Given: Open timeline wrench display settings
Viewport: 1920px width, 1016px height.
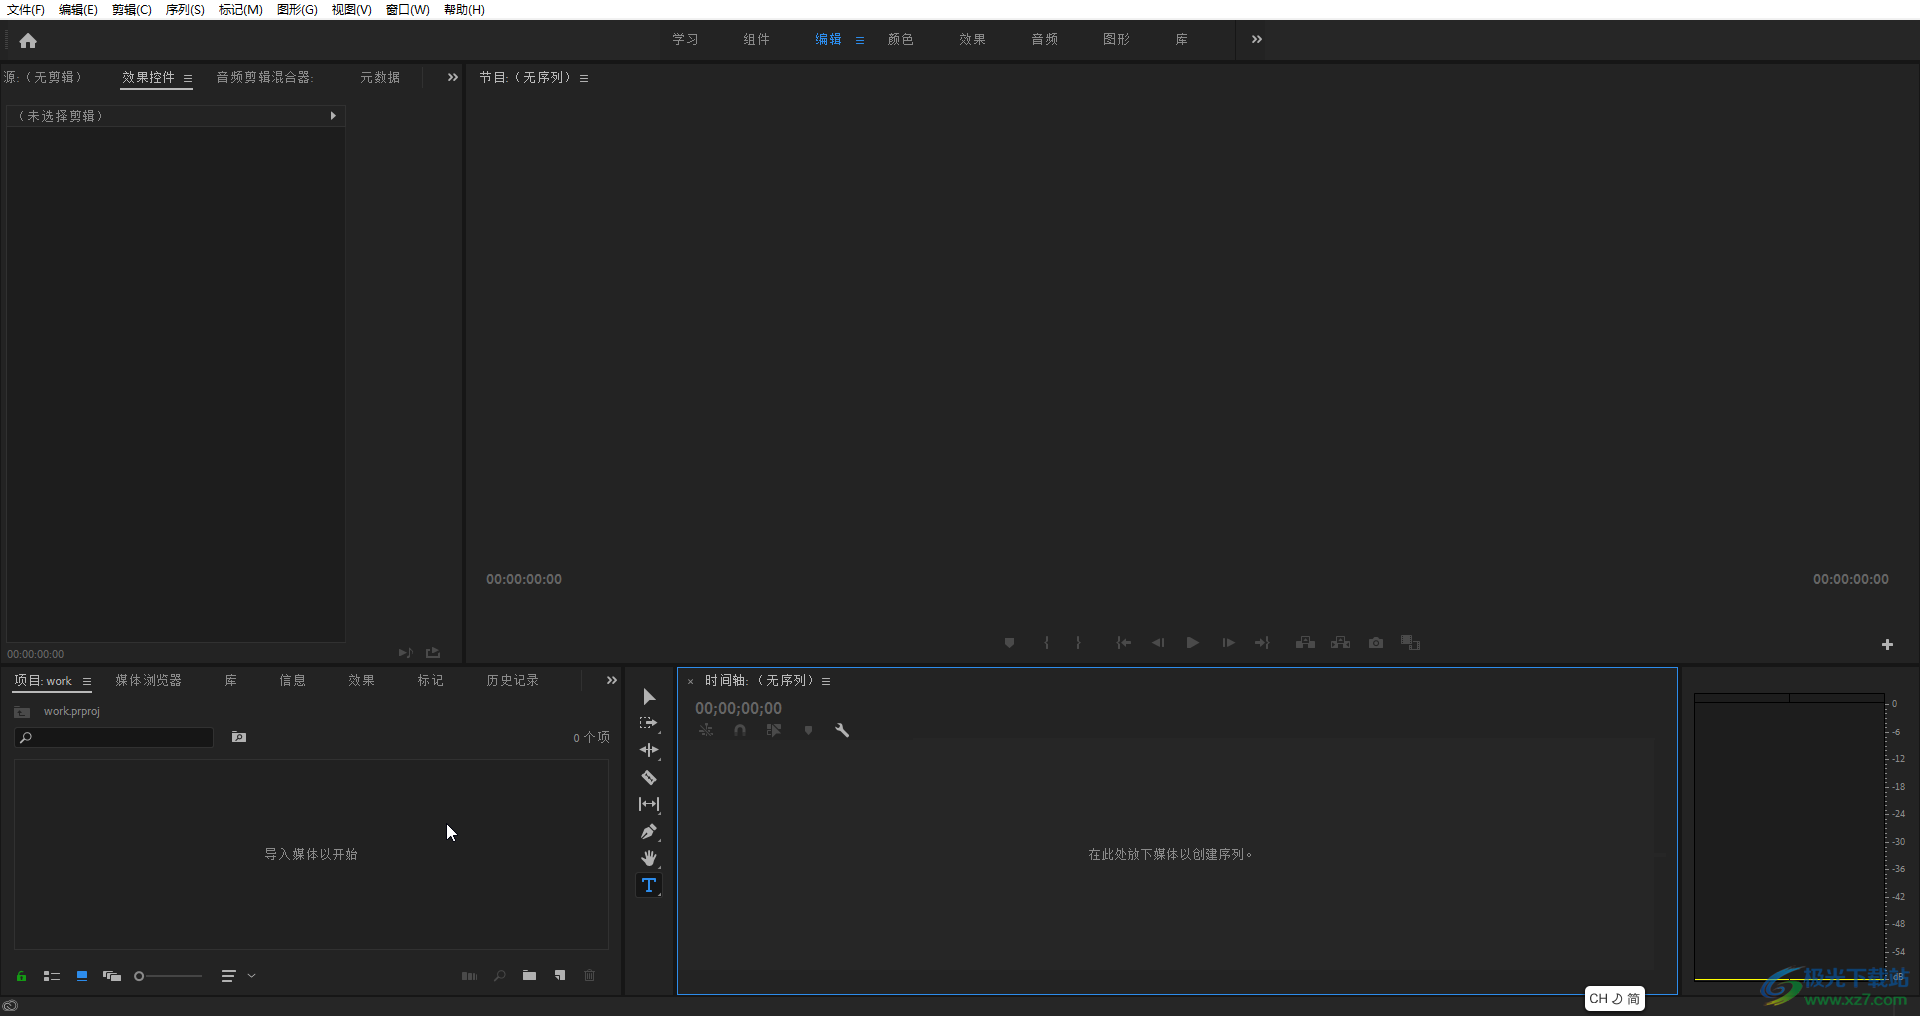Looking at the screenshot, I should tap(842, 731).
